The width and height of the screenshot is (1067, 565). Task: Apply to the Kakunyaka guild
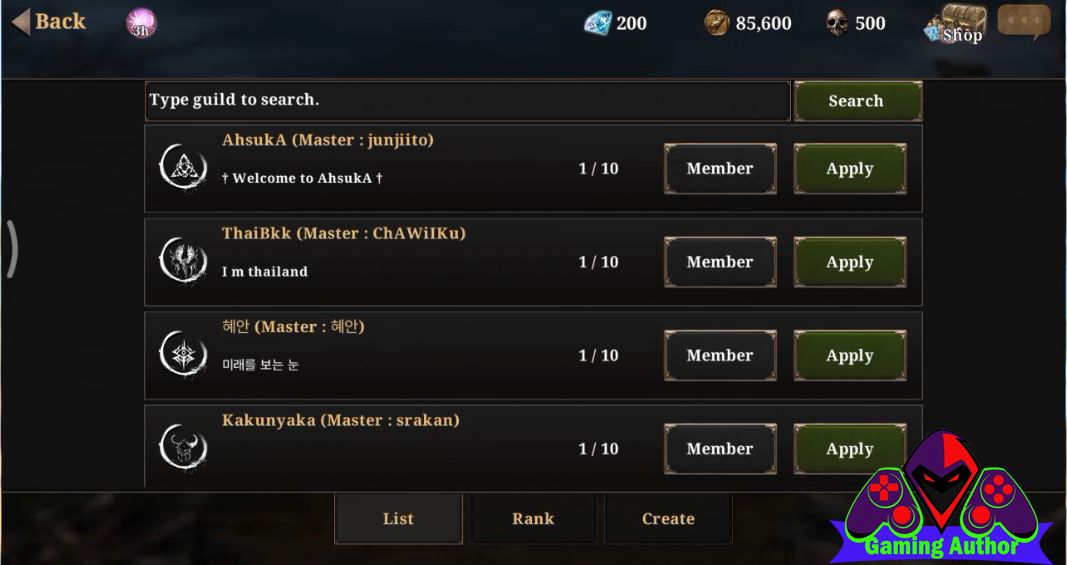[x=850, y=449]
